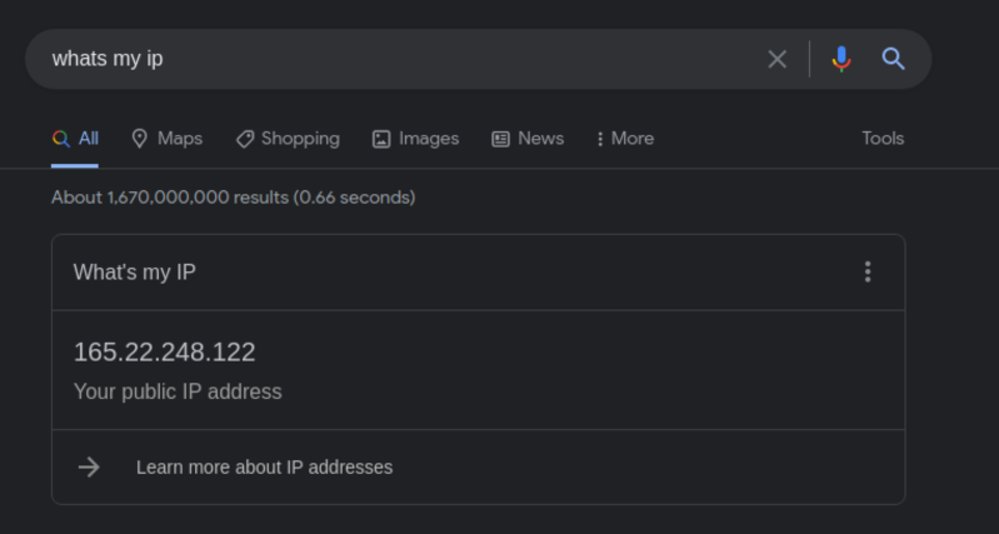This screenshot has width=999, height=534.
Task: Click the What's my IP card heading
Action: pyautogui.click(x=134, y=272)
